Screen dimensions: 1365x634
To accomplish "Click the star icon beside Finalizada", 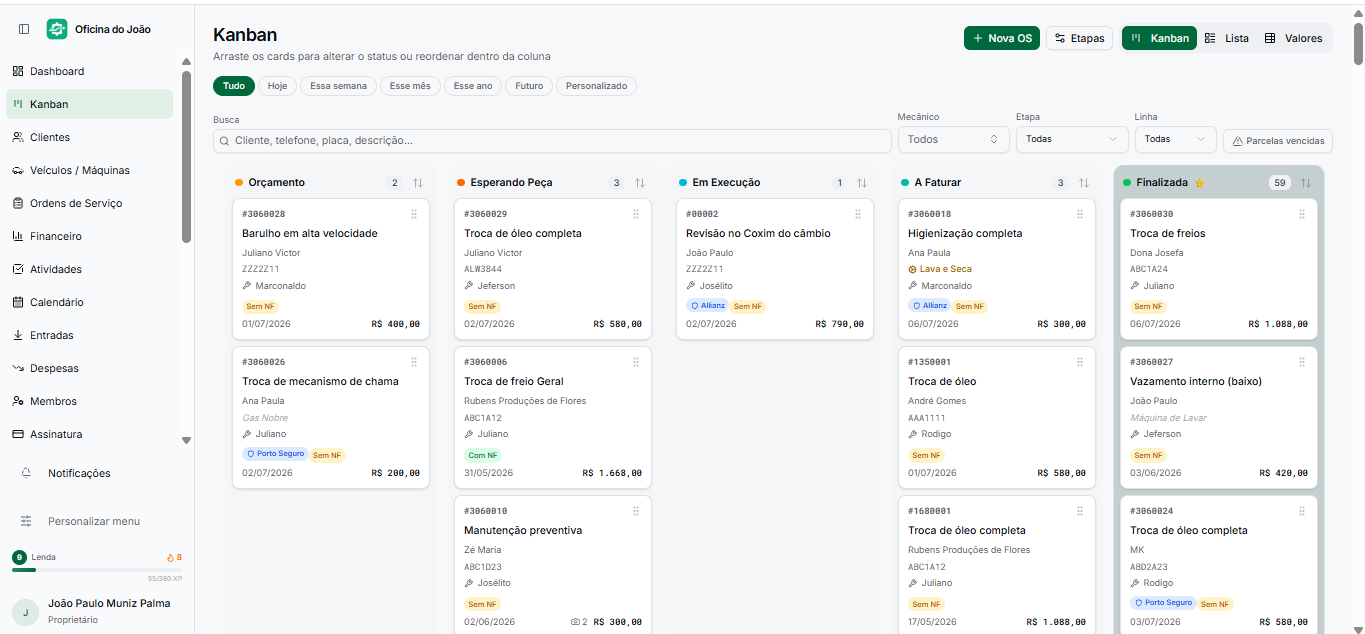I will (1200, 183).
